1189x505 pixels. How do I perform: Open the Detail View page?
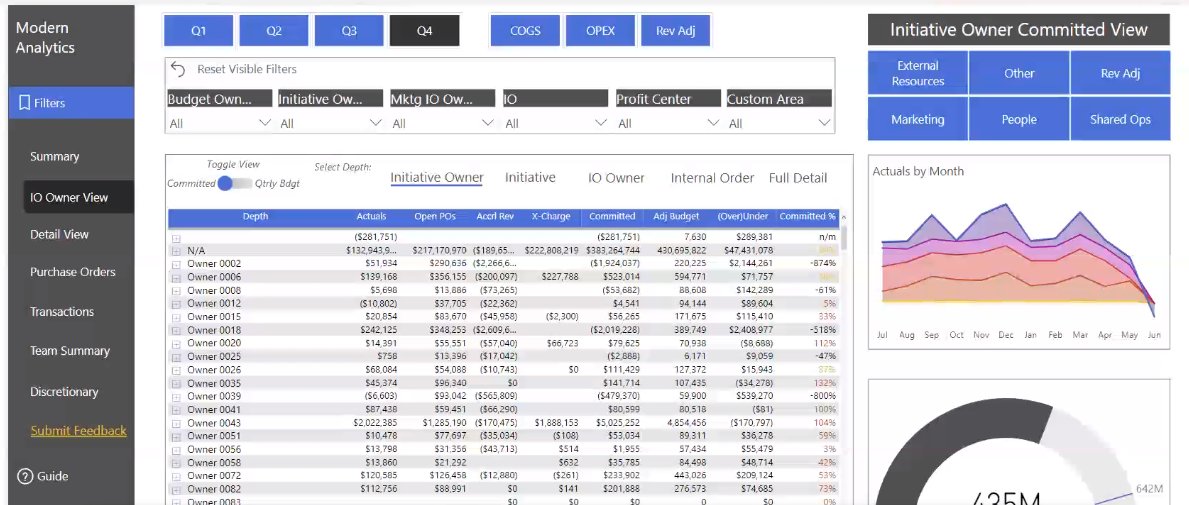[59, 234]
